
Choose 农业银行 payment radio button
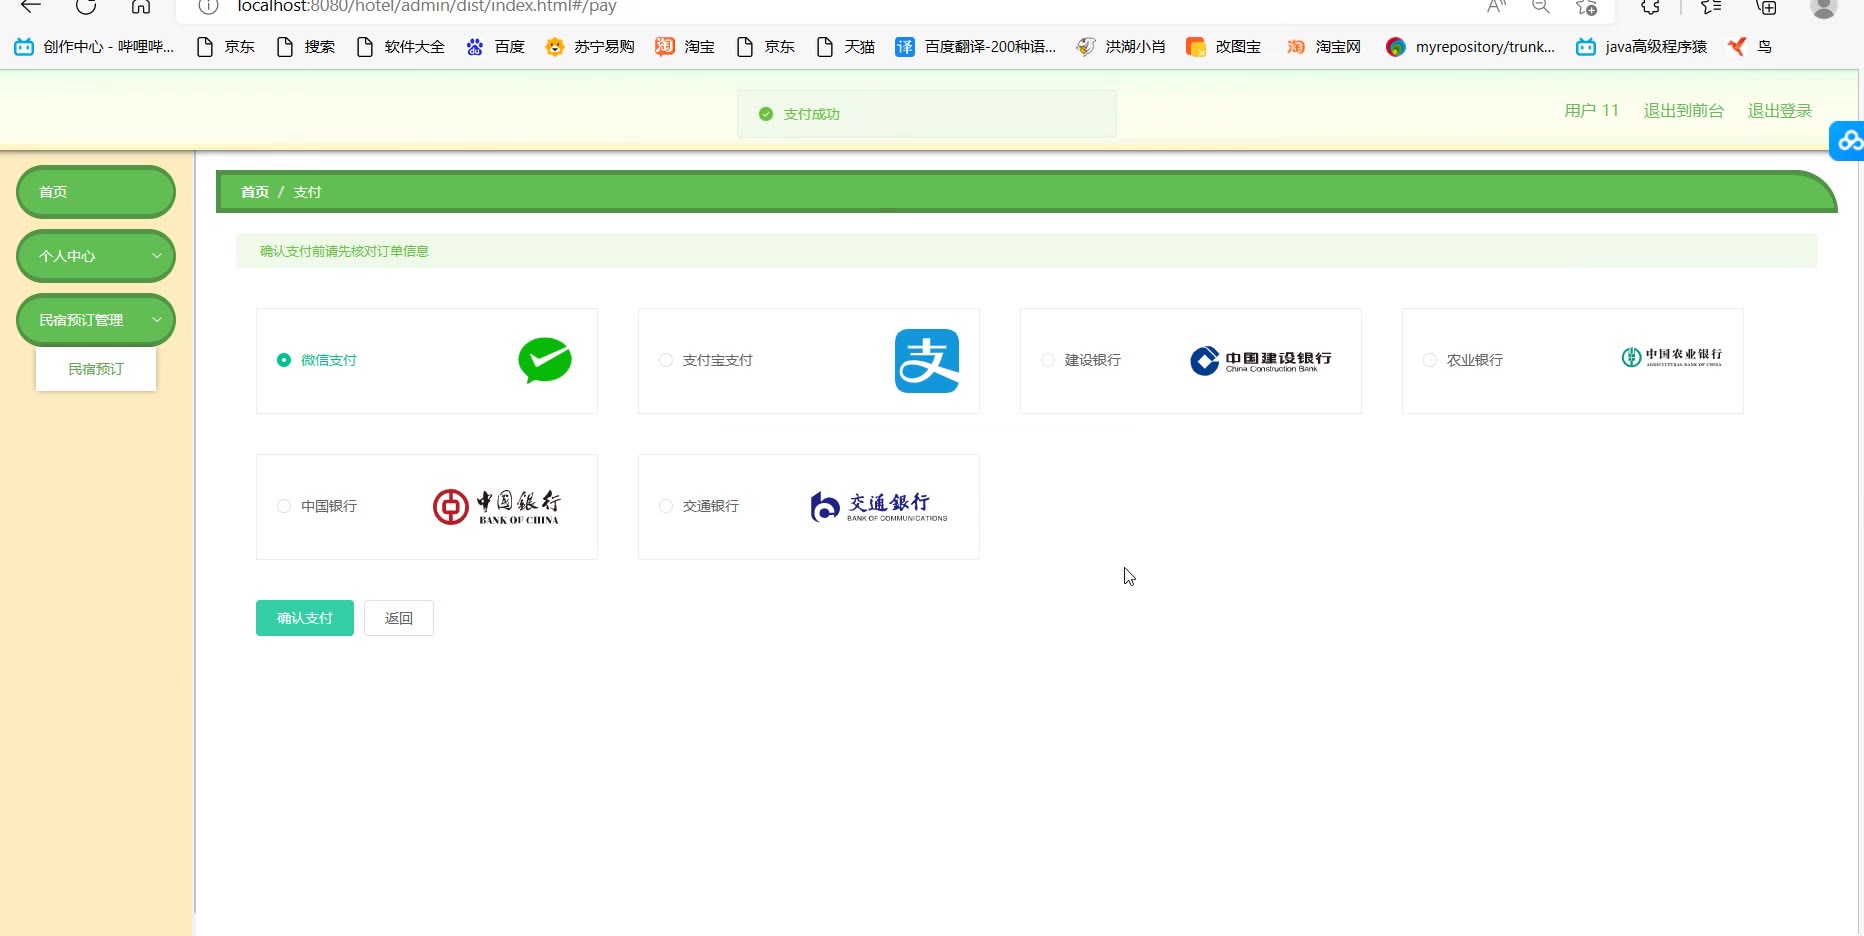(x=1430, y=360)
